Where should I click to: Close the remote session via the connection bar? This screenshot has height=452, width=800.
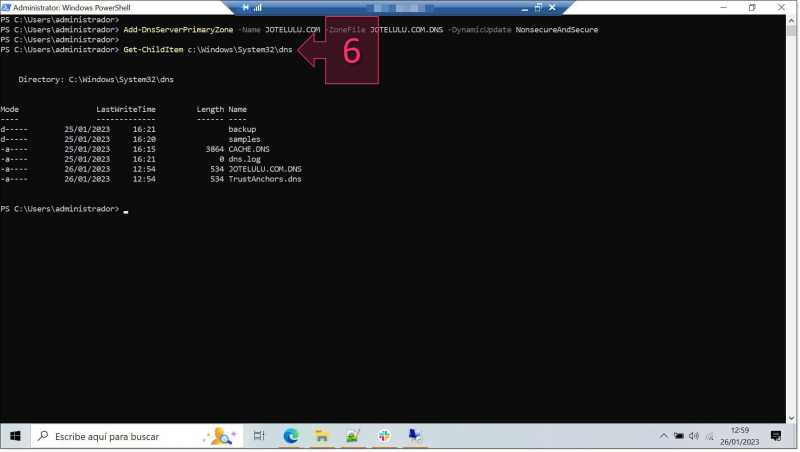point(552,8)
